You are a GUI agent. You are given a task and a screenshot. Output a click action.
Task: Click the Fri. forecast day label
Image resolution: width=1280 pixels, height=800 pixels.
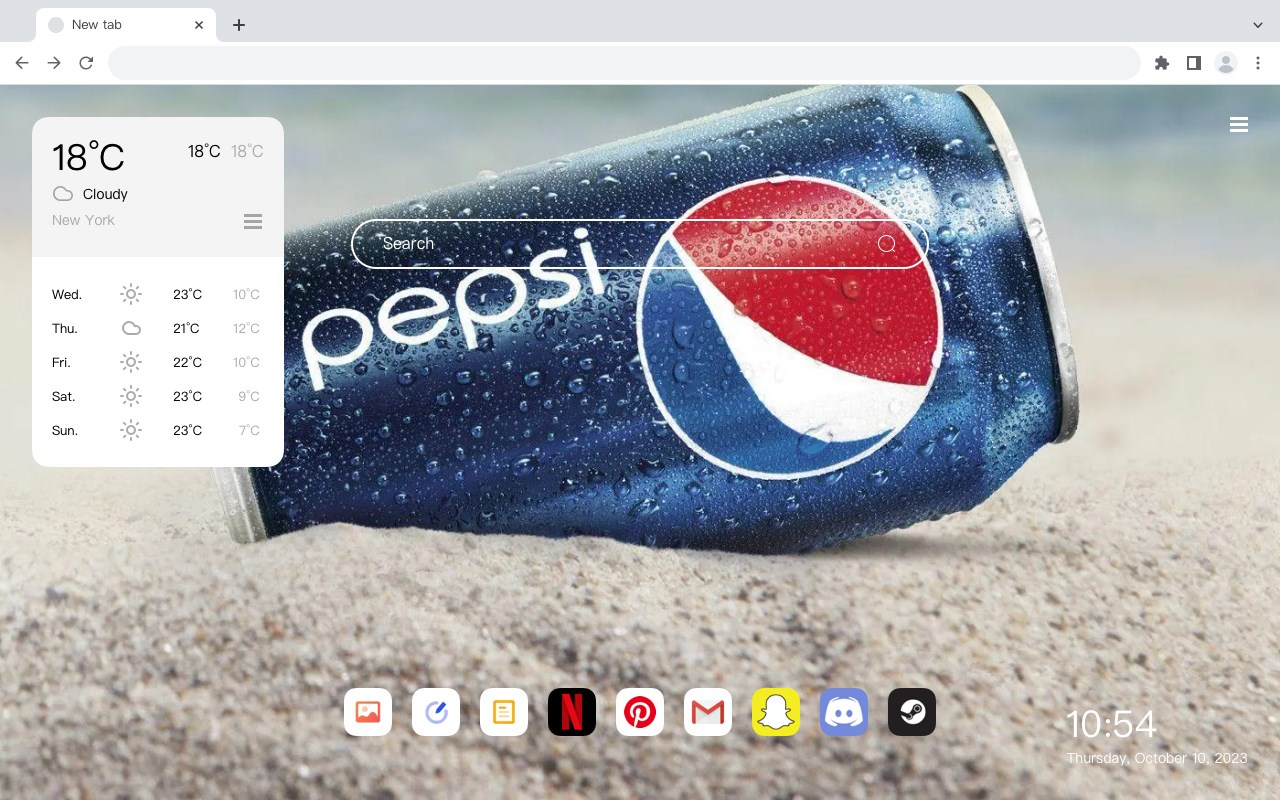tap(61, 362)
